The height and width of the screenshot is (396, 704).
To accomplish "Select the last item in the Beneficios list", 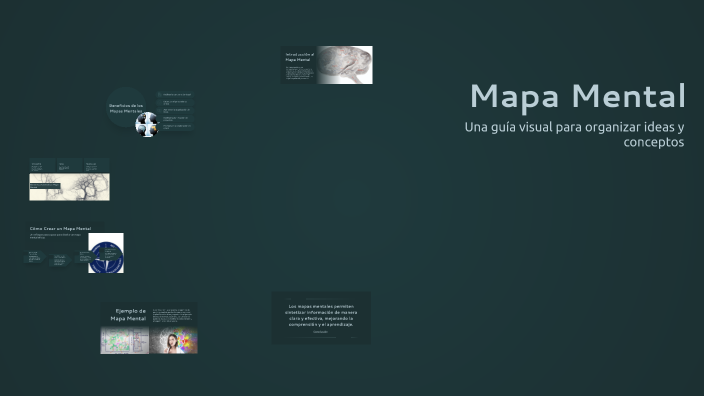I will tap(175, 127).
